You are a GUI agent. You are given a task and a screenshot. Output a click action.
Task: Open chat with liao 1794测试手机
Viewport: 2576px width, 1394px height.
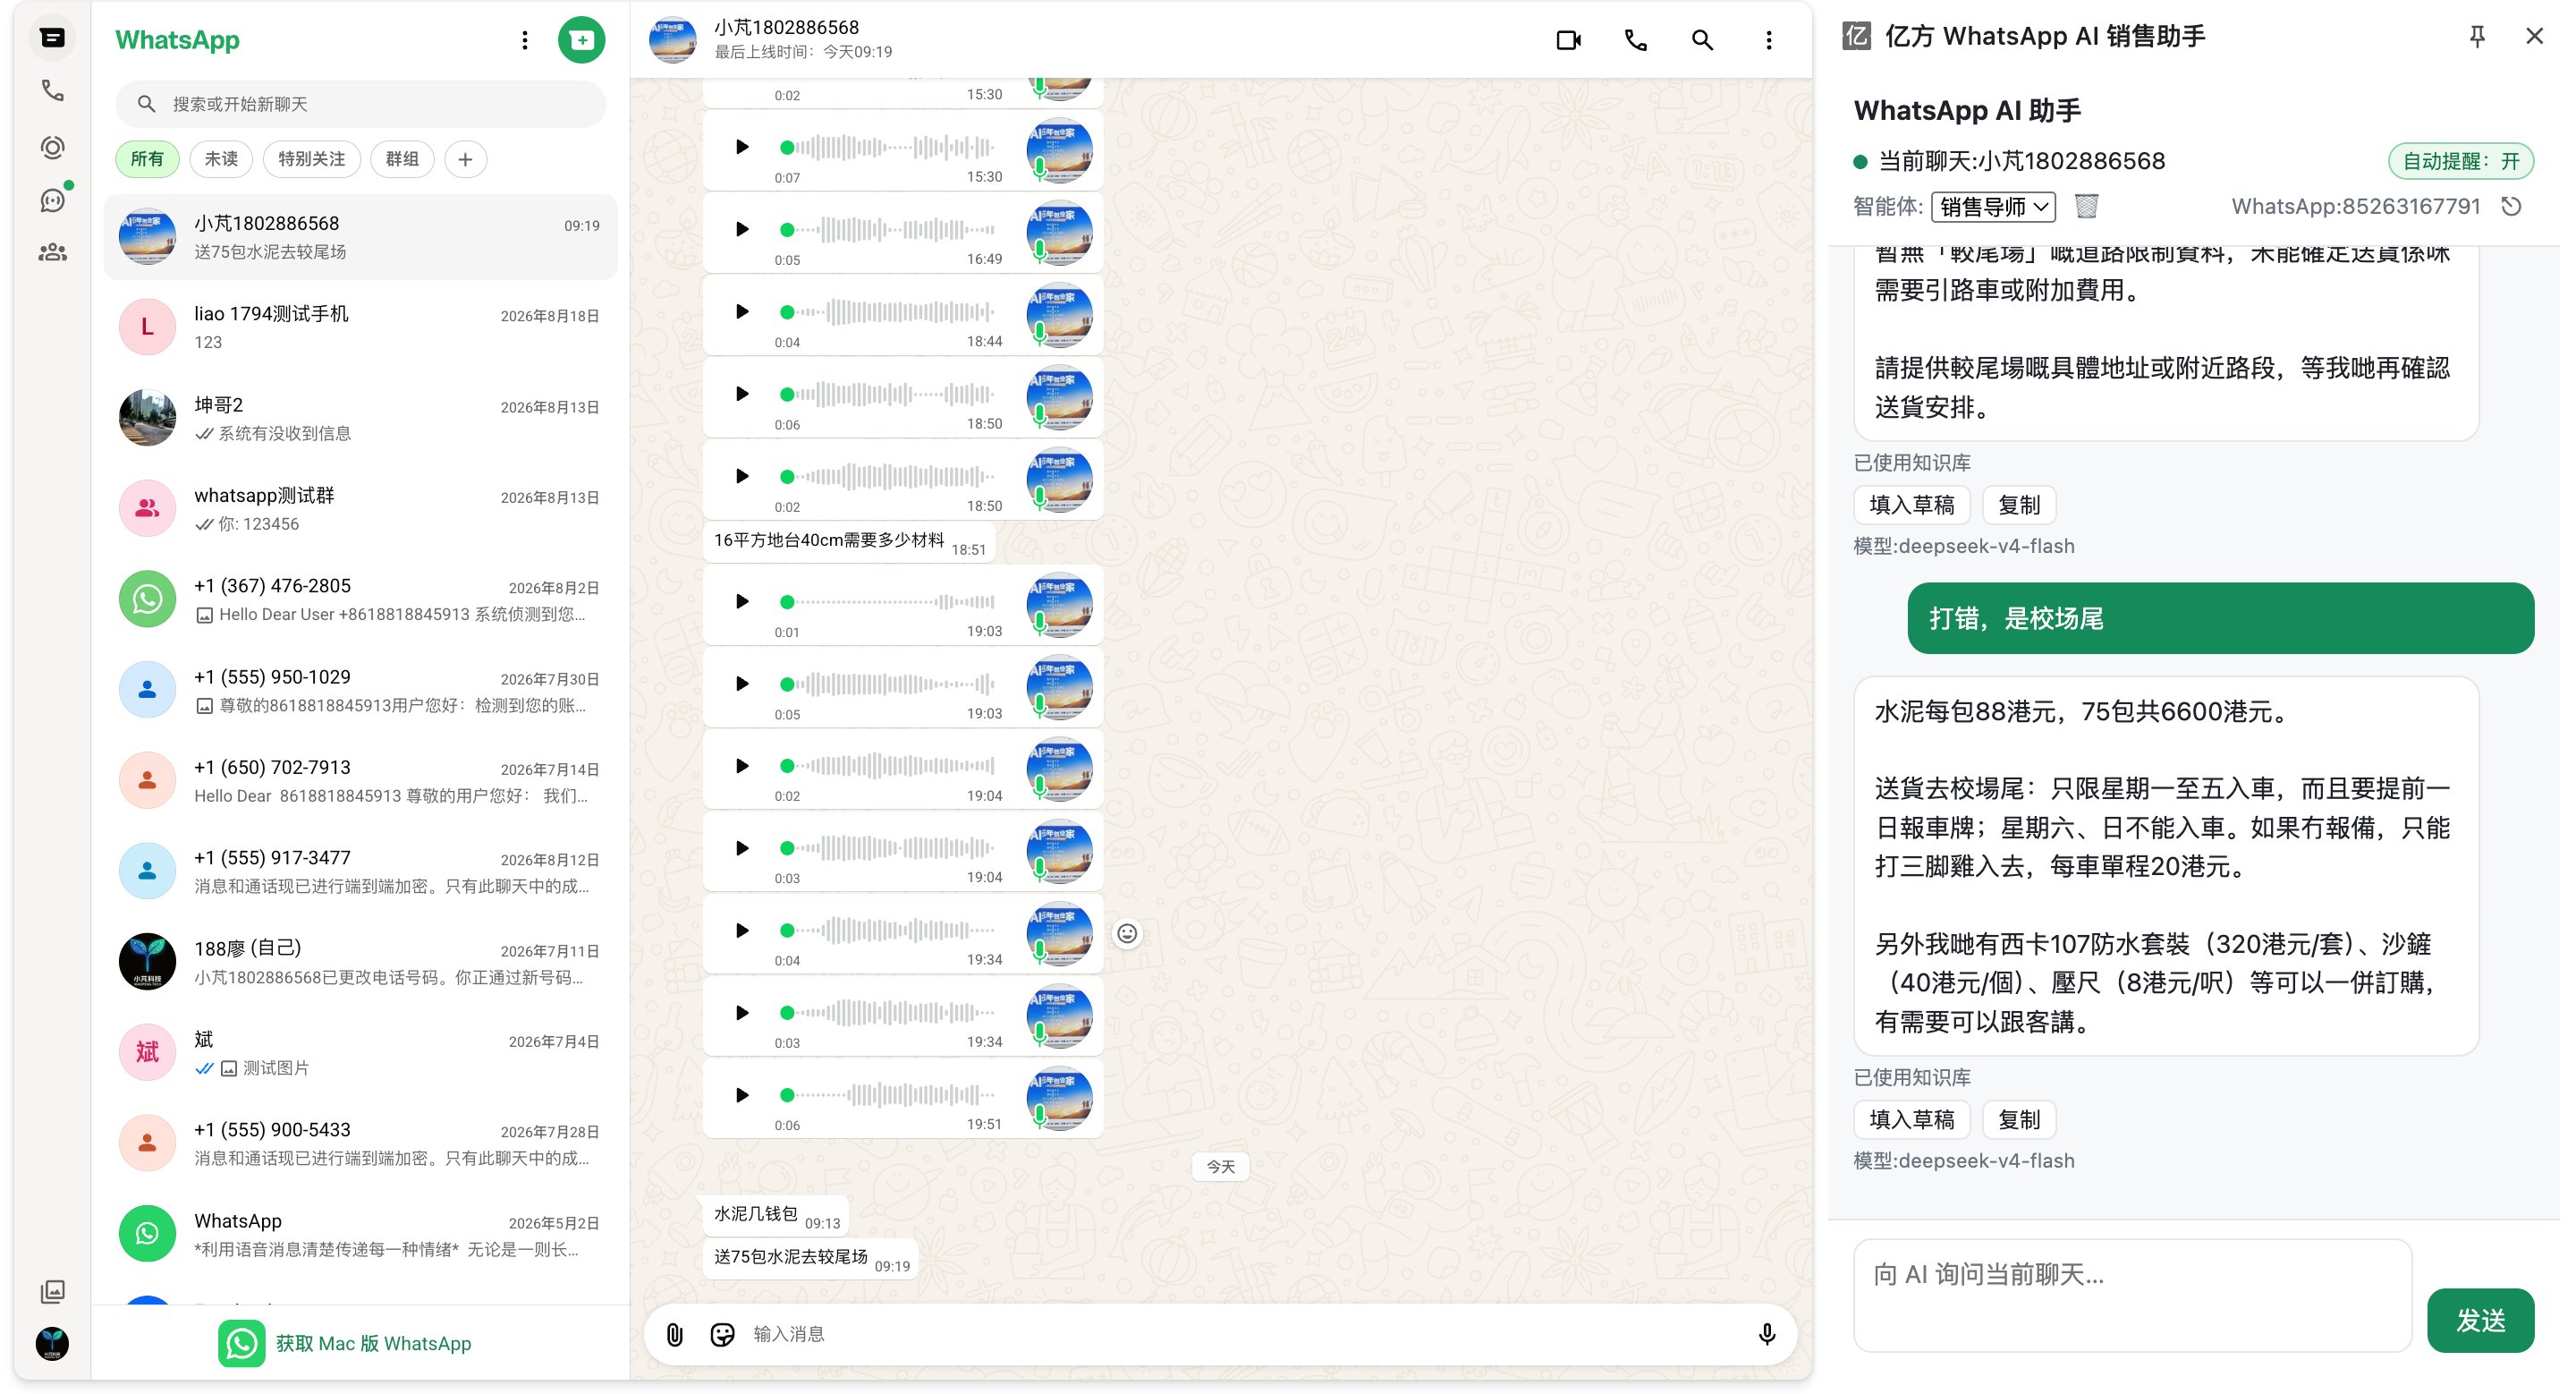tap(361, 327)
